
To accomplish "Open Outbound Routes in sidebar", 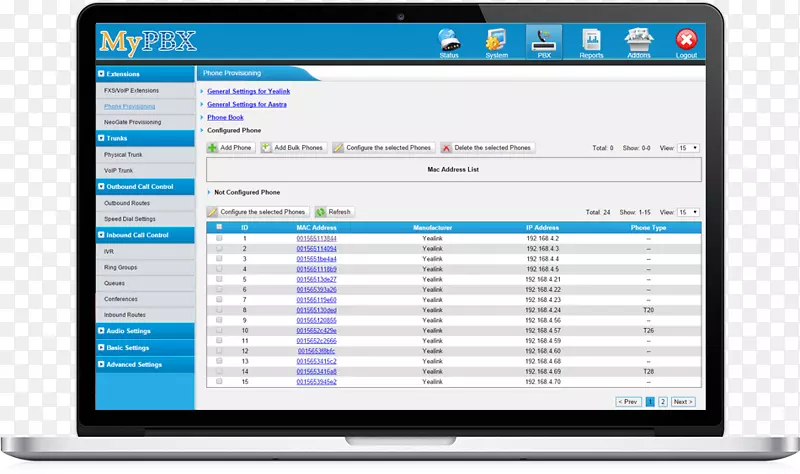I will (127, 203).
